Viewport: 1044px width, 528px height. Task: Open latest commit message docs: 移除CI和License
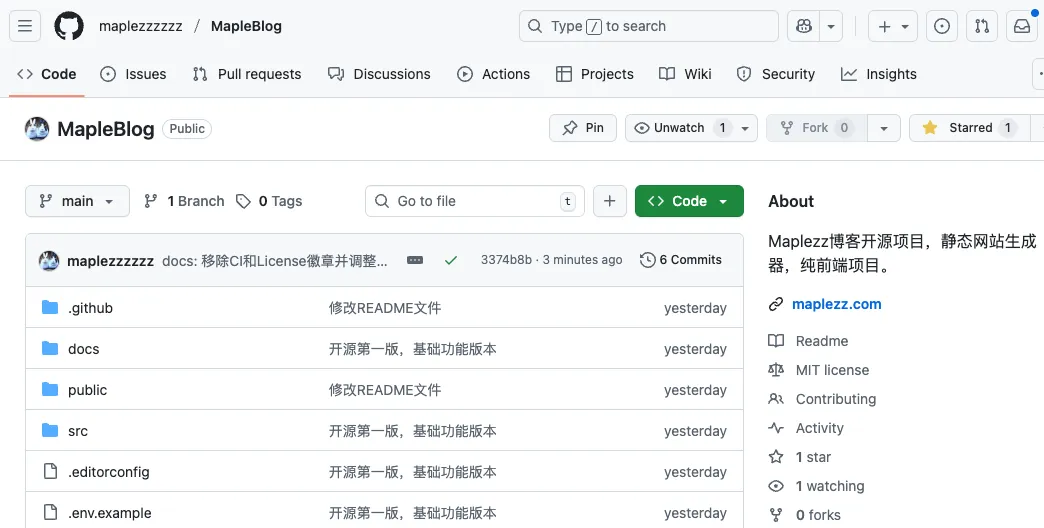(274, 260)
